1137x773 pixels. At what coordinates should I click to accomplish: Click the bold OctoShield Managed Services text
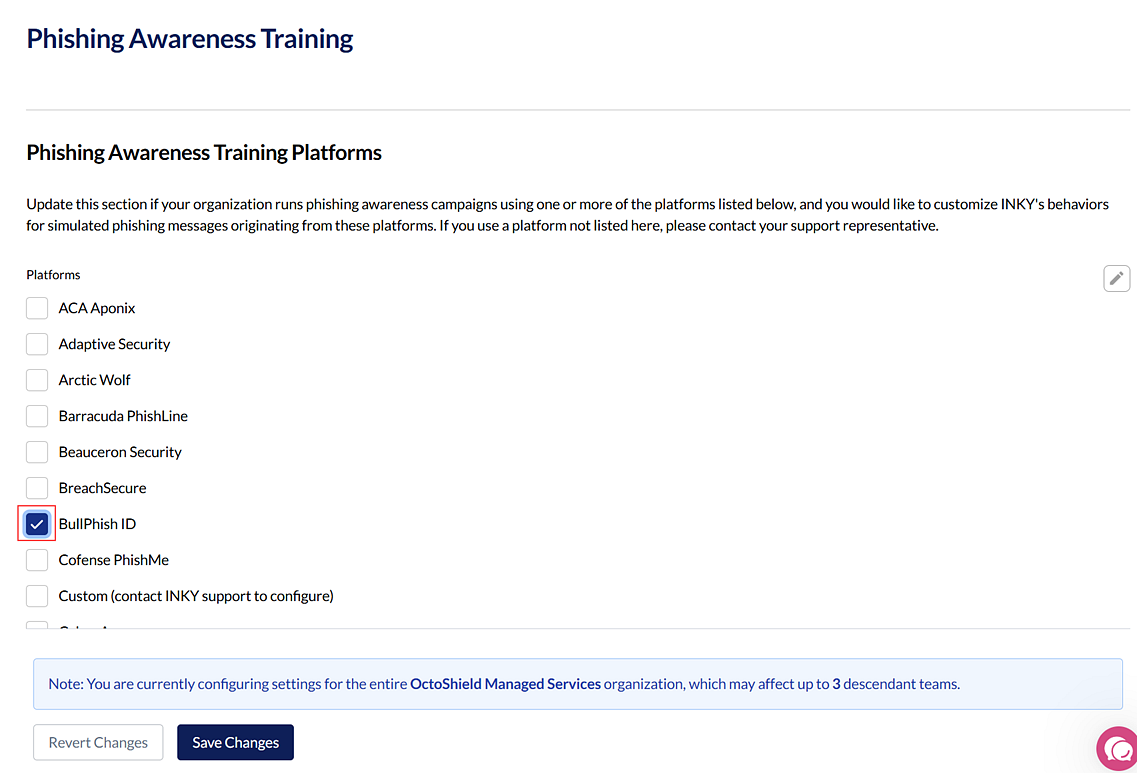pos(505,684)
